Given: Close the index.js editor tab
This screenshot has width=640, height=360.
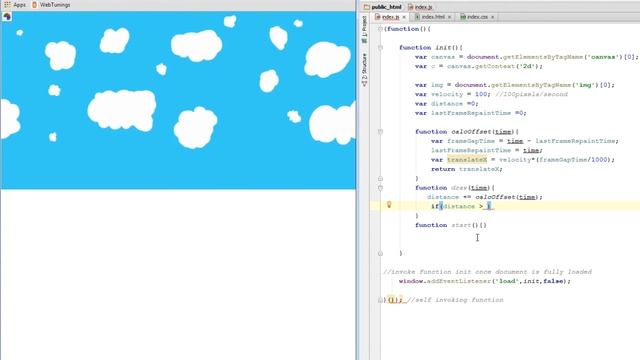Looking at the screenshot, I should click(x=404, y=17).
